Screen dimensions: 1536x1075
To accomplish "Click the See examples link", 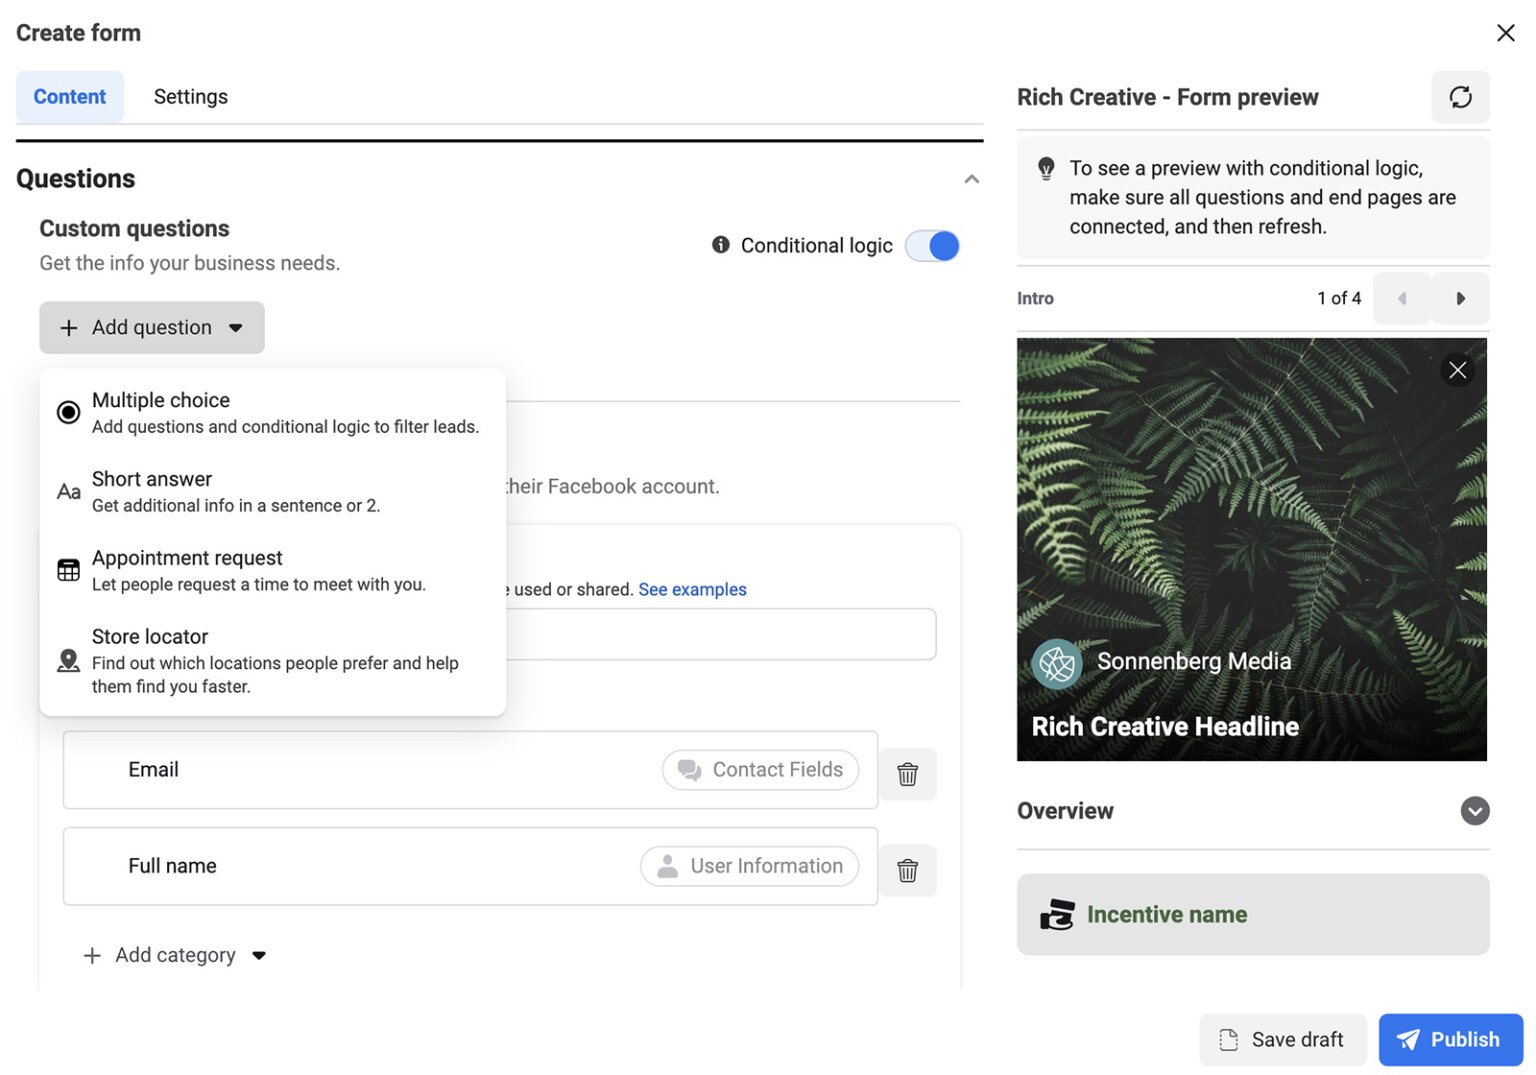I will [x=692, y=589].
